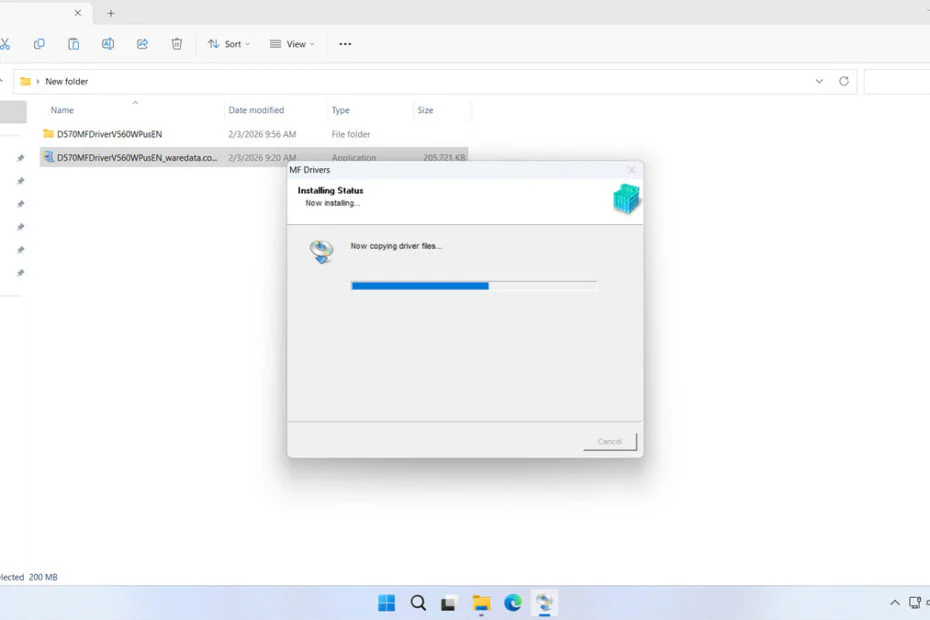Click the Rename icon in toolbar

tap(108, 44)
